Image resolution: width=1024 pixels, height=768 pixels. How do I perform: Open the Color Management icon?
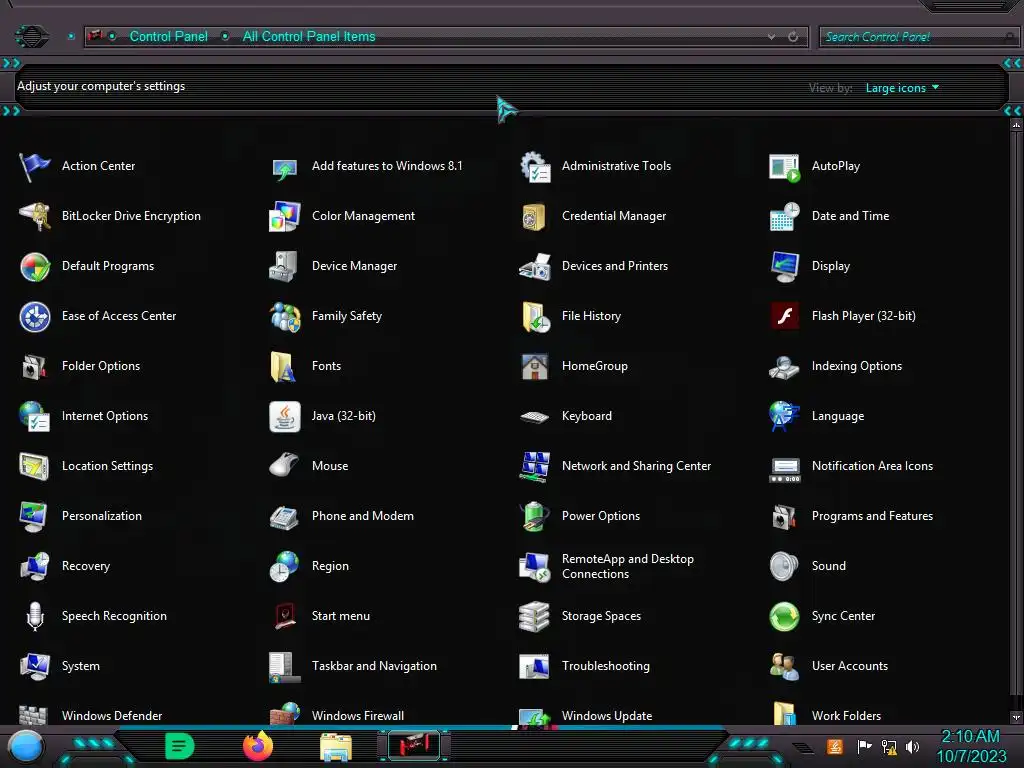(x=285, y=216)
